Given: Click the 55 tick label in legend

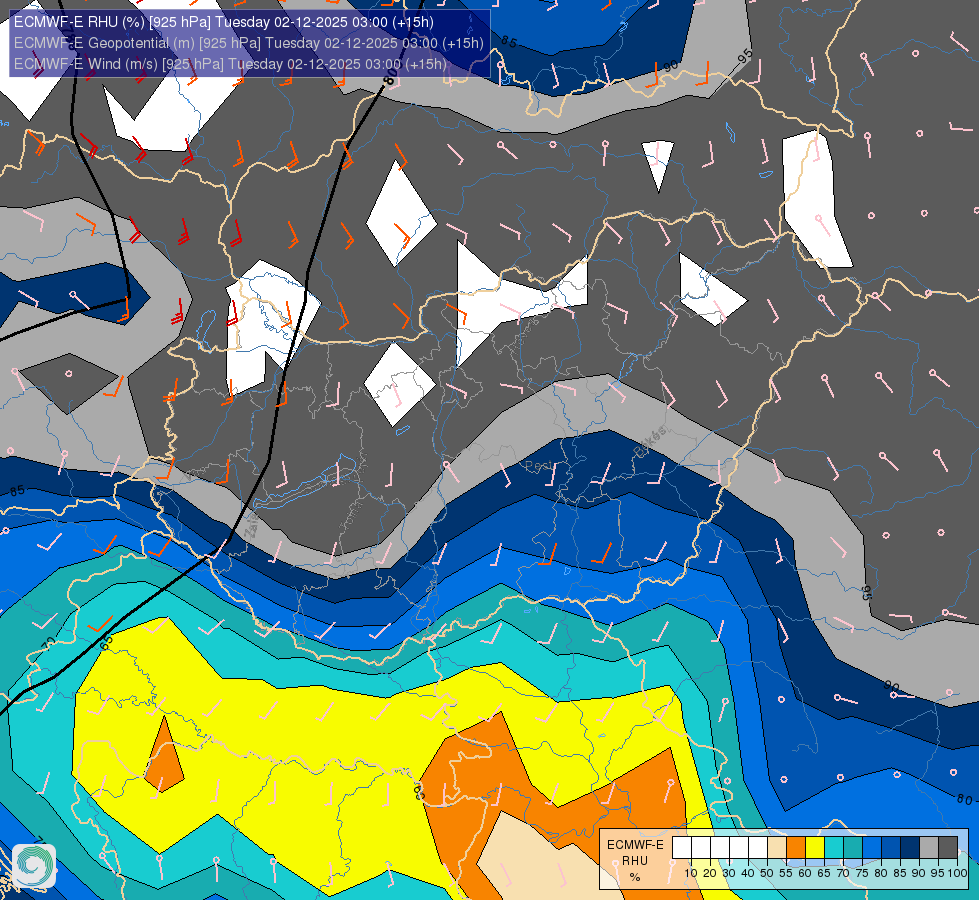Looking at the screenshot, I should click(786, 873).
